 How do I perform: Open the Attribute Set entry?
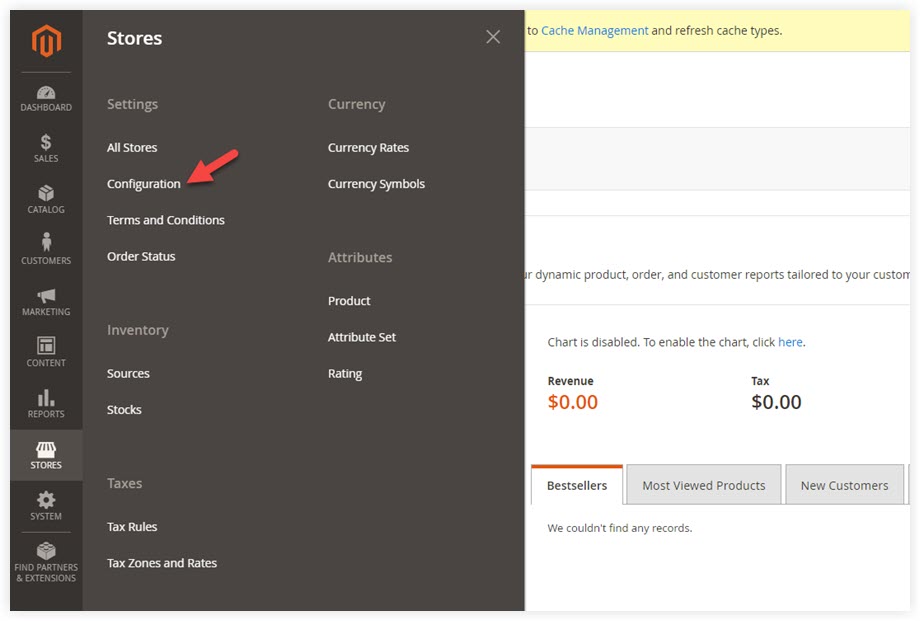(362, 337)
